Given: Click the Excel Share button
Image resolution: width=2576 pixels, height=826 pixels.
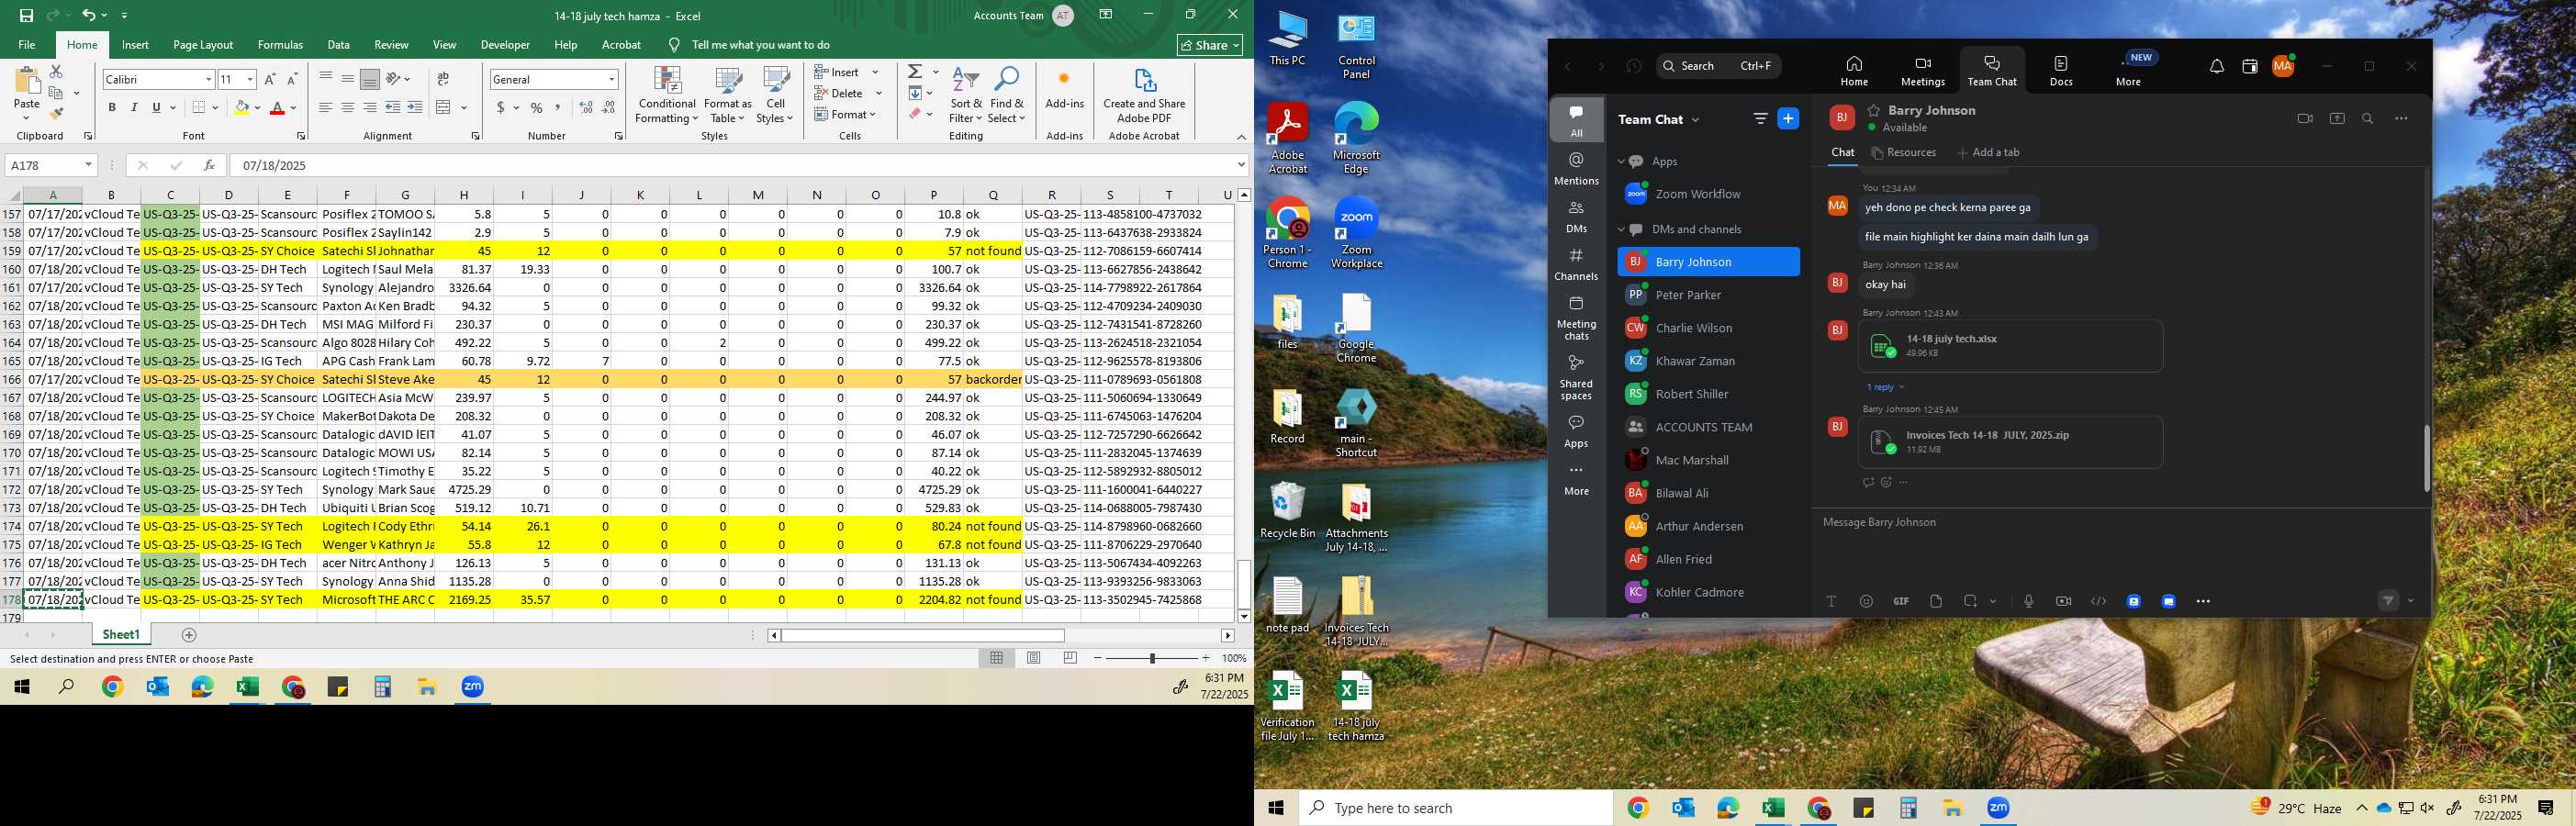Looking at the screenshot, I should tap(1210, 45).
